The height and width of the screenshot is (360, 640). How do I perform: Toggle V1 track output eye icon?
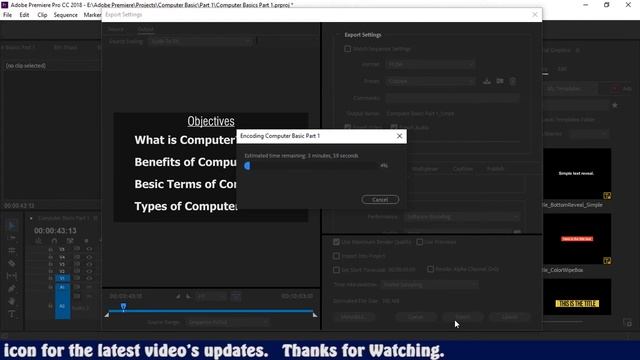89,278
